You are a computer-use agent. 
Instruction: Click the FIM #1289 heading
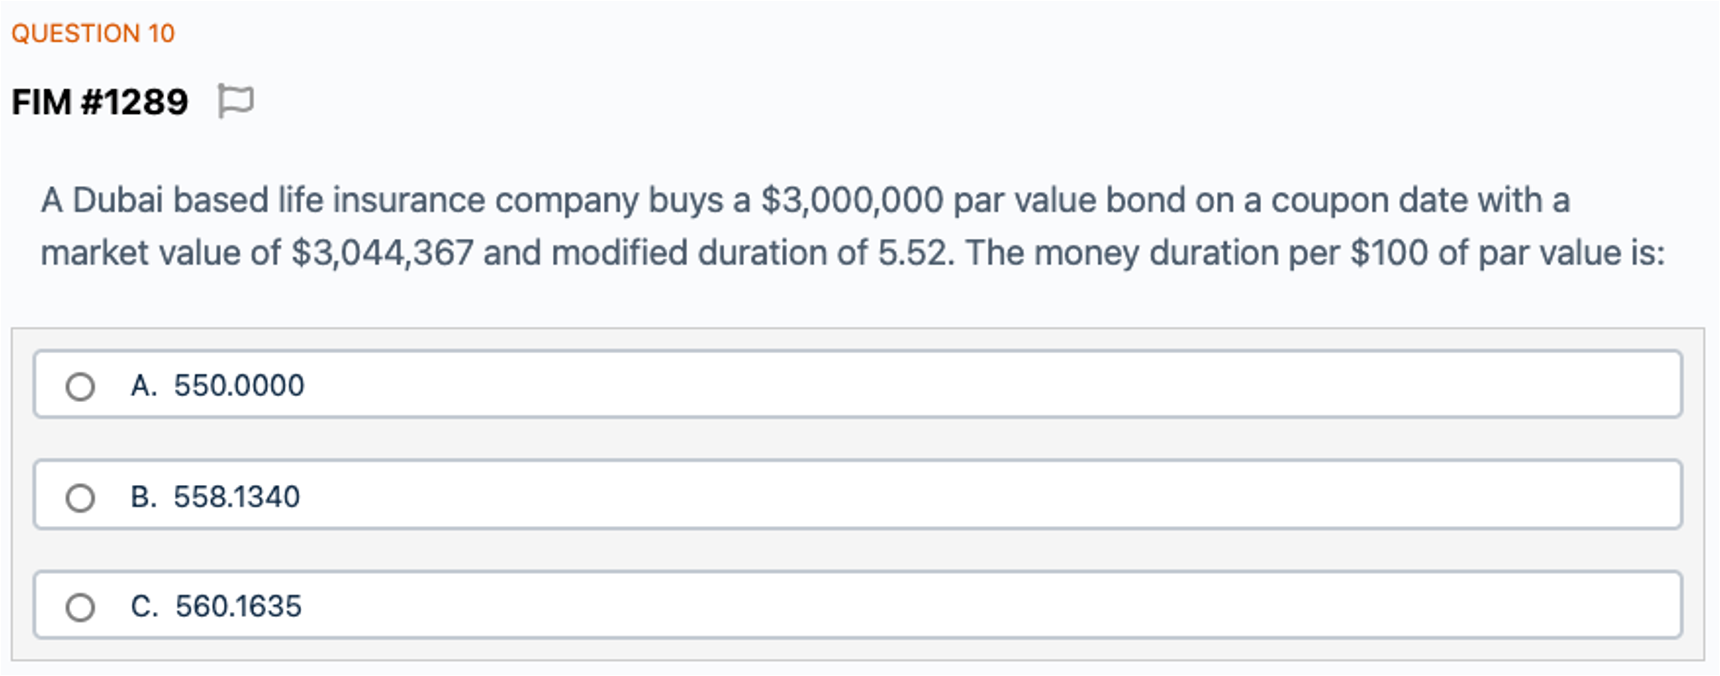100,102
